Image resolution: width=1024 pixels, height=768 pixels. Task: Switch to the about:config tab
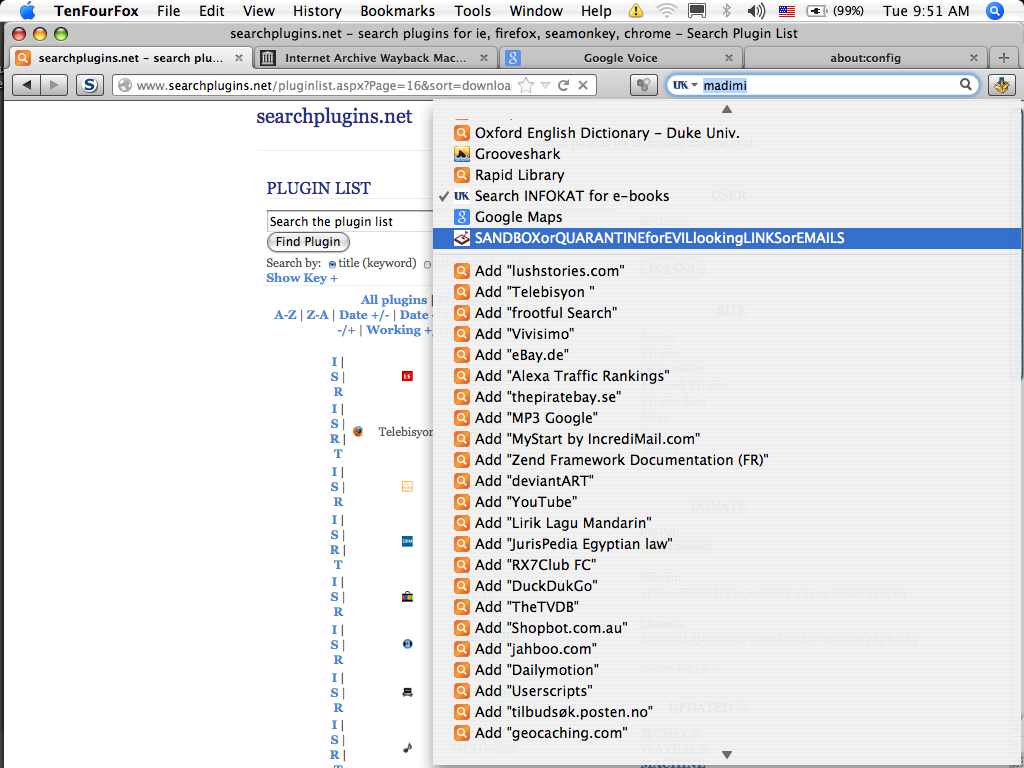(865, 58)
